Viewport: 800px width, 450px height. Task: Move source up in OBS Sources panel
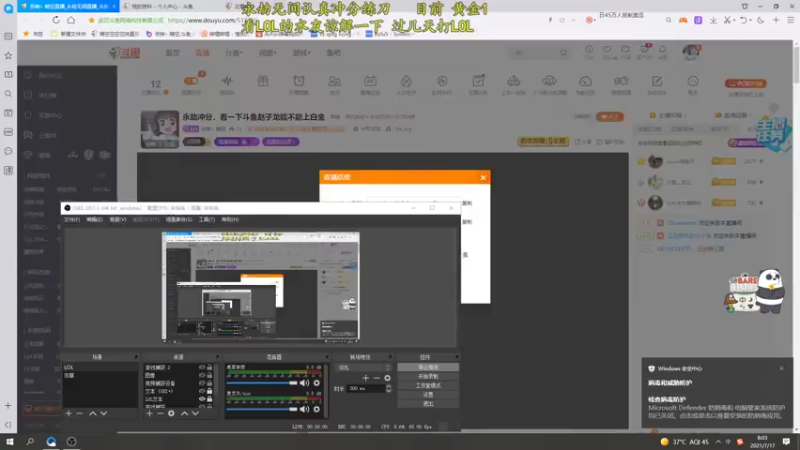[x=184, y=413]
